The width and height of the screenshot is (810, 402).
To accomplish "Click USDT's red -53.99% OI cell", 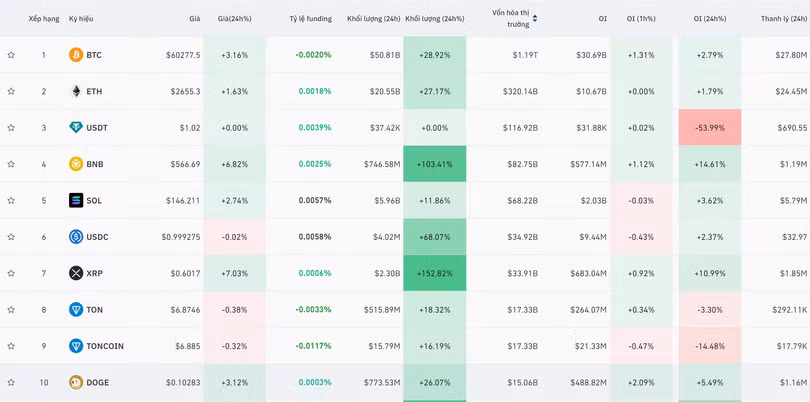I will (x=710, y=128).
